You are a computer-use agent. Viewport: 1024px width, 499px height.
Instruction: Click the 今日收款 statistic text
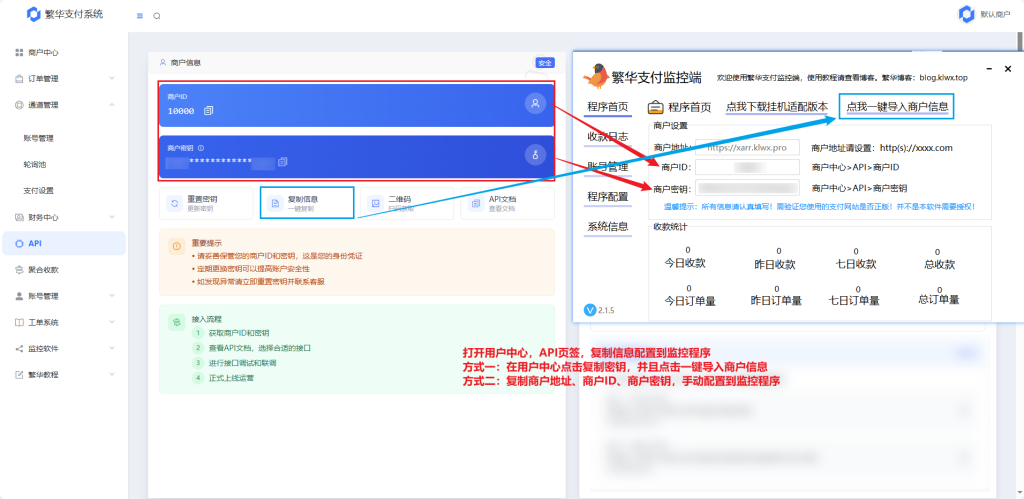[x=685, y=263]
